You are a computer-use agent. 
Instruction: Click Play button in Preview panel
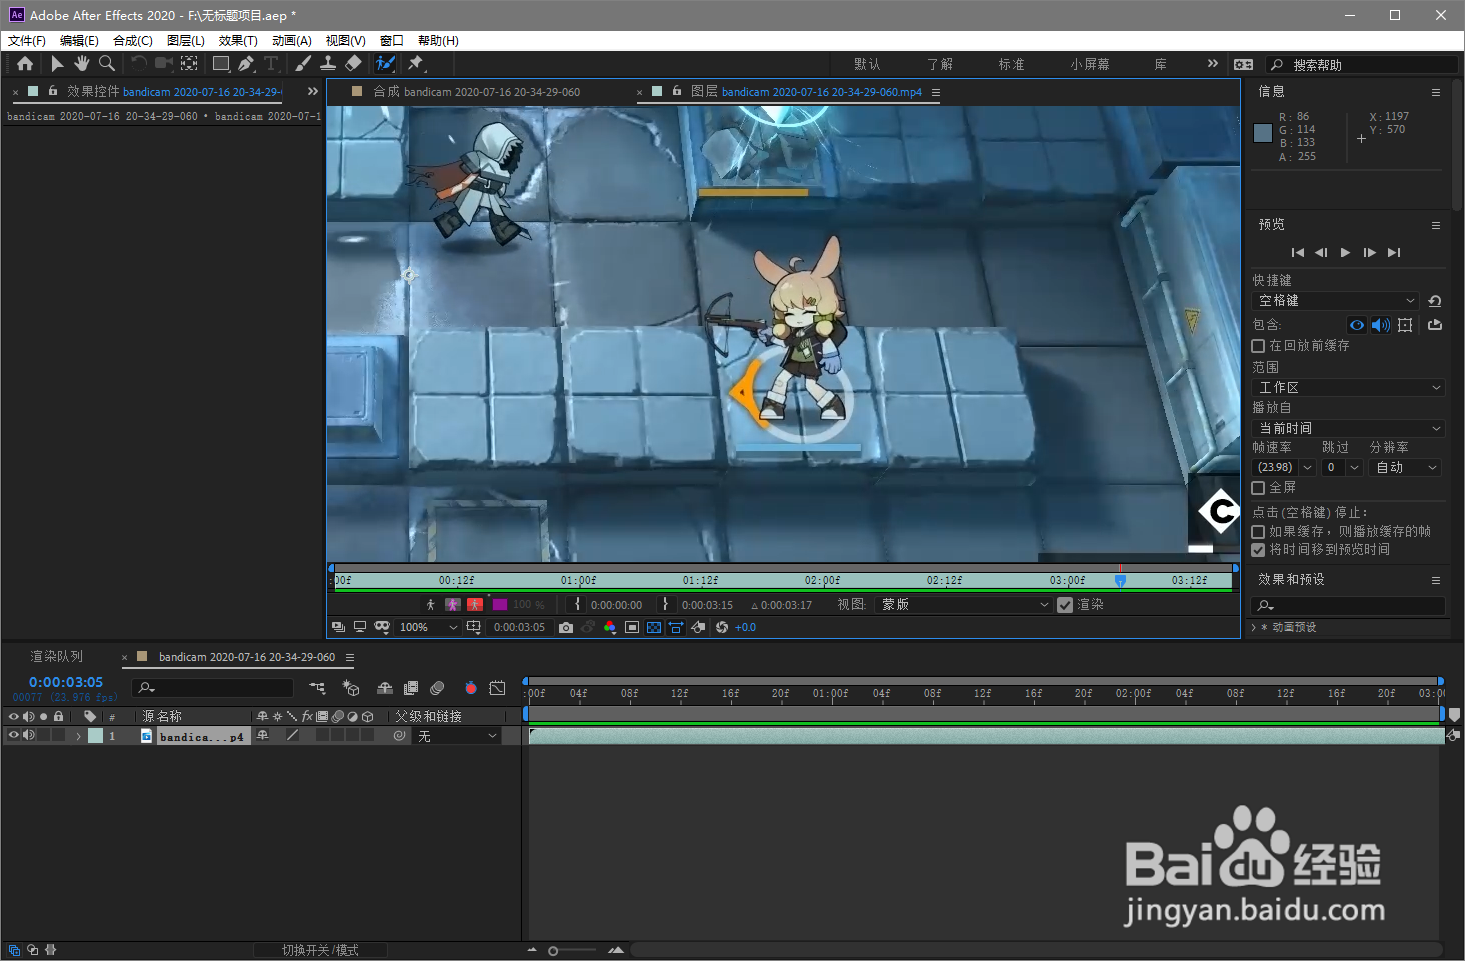click(x=1345, y=253)
